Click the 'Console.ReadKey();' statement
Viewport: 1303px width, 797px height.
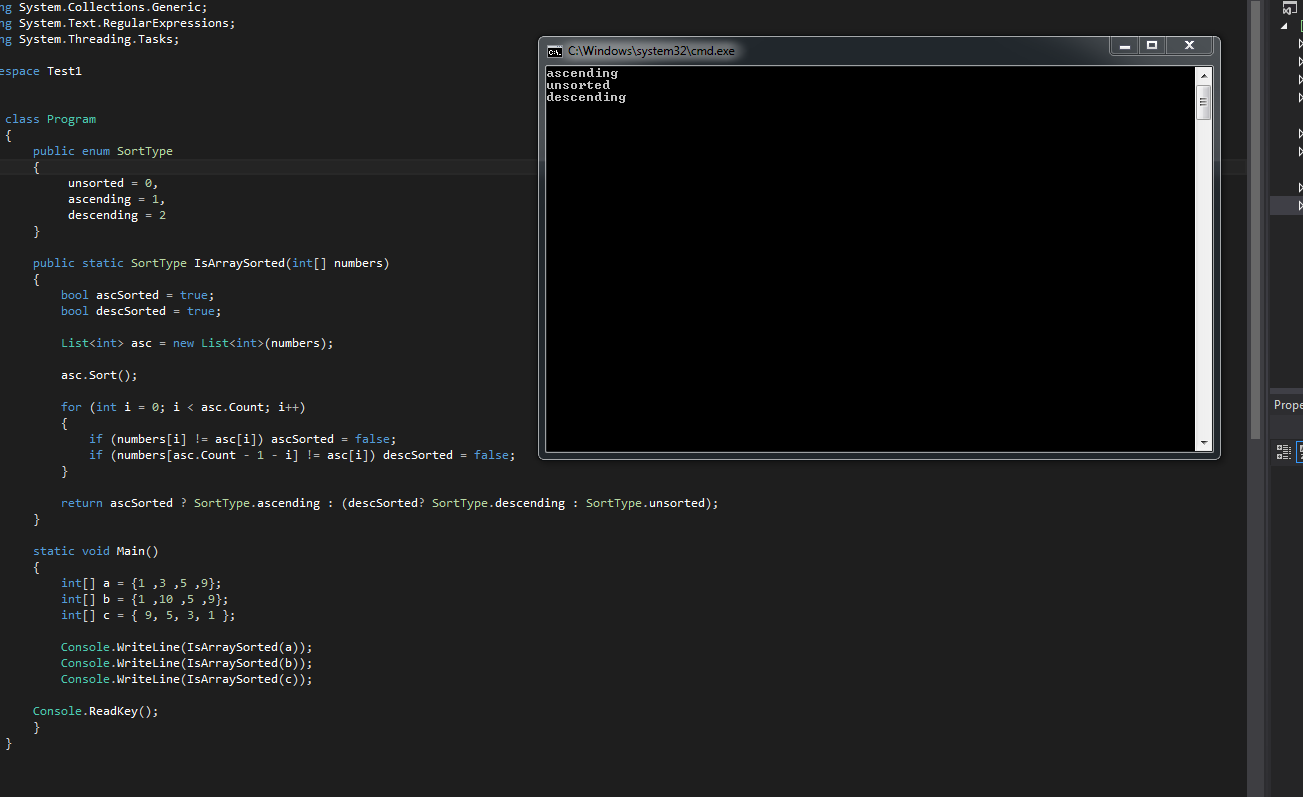click(96, 711)
